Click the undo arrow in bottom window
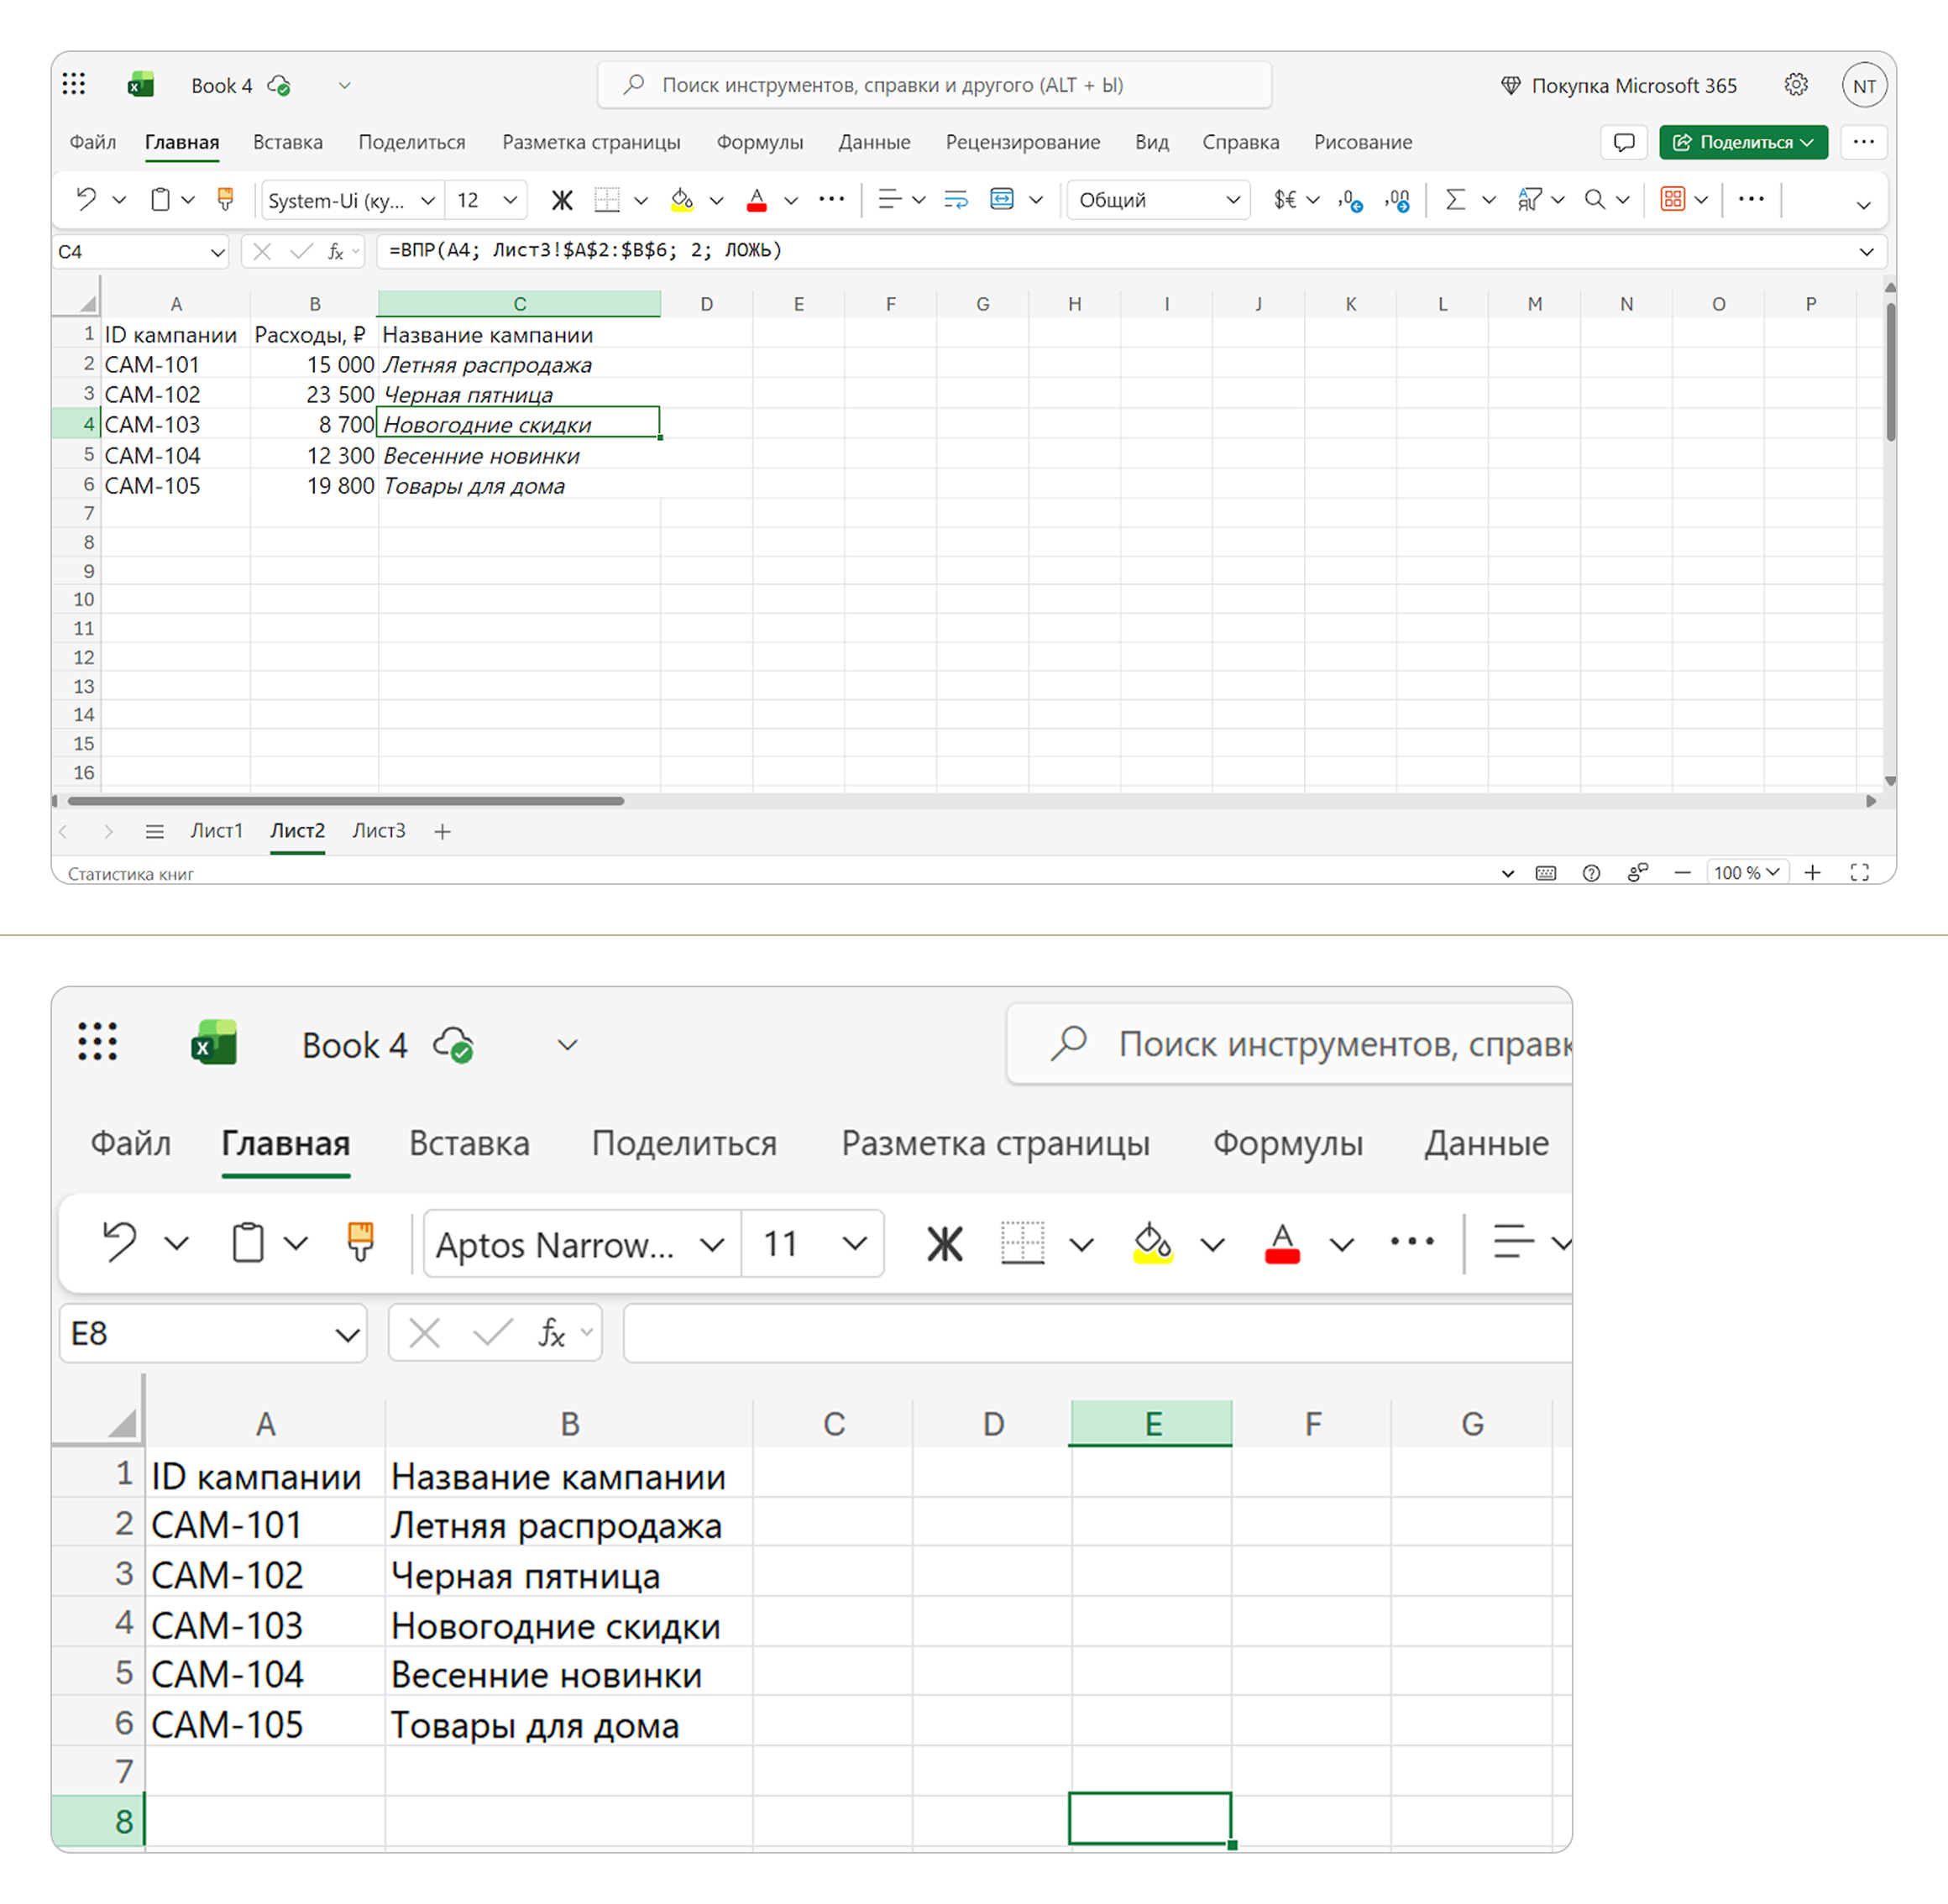Viewport: 1948px width, 1904px height. click(x=120, y=1243)
